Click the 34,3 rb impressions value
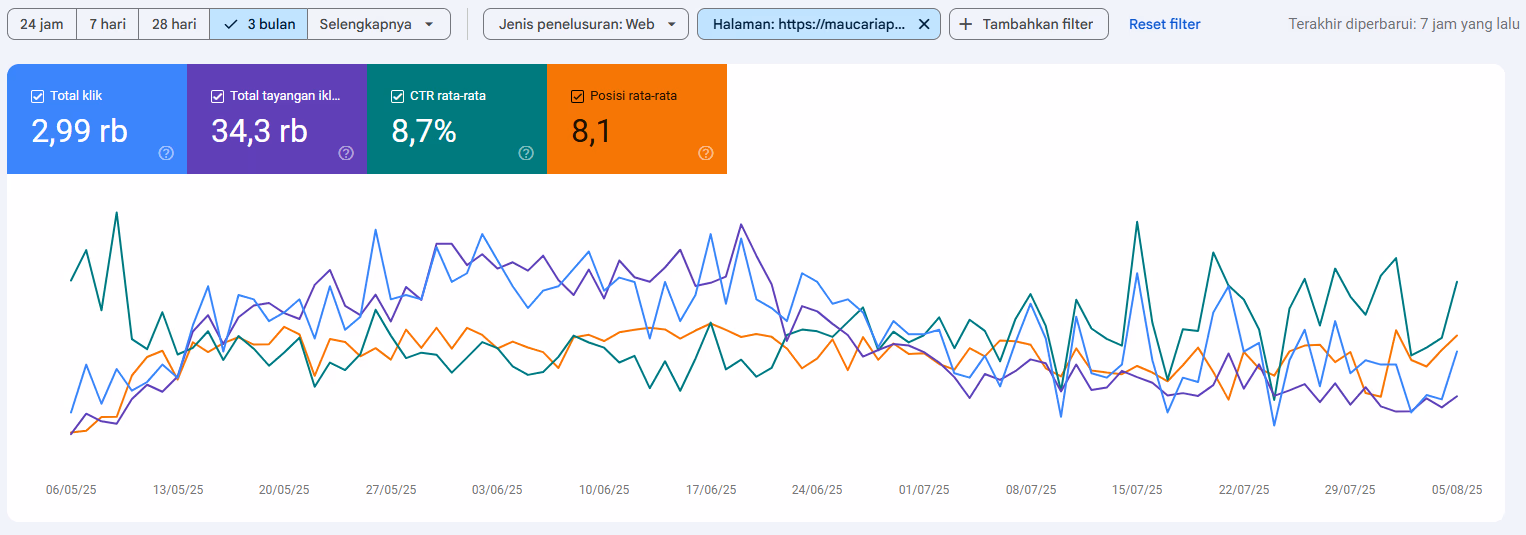1526x535 pixels. click(x=260, y=131)
